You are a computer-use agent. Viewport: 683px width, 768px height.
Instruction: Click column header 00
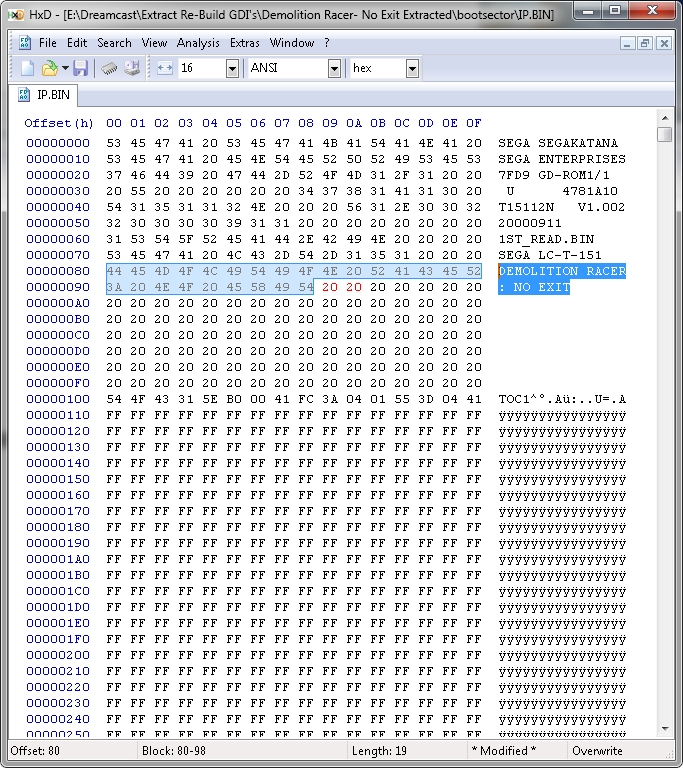(114, 123)
